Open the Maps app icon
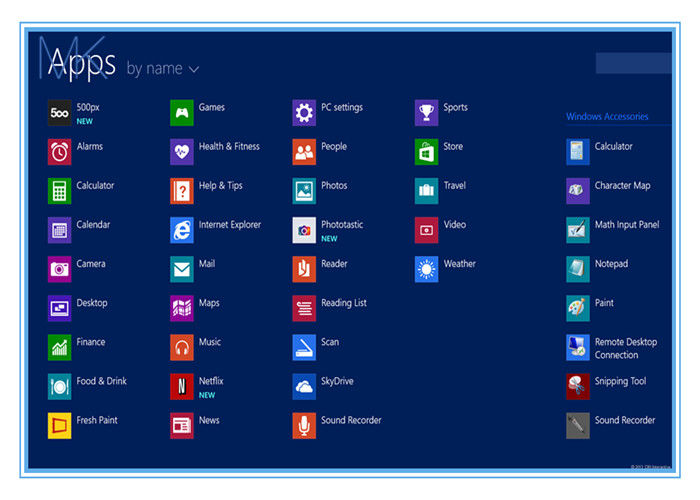This screenshot has height=500, width=700. coord(182,308)
